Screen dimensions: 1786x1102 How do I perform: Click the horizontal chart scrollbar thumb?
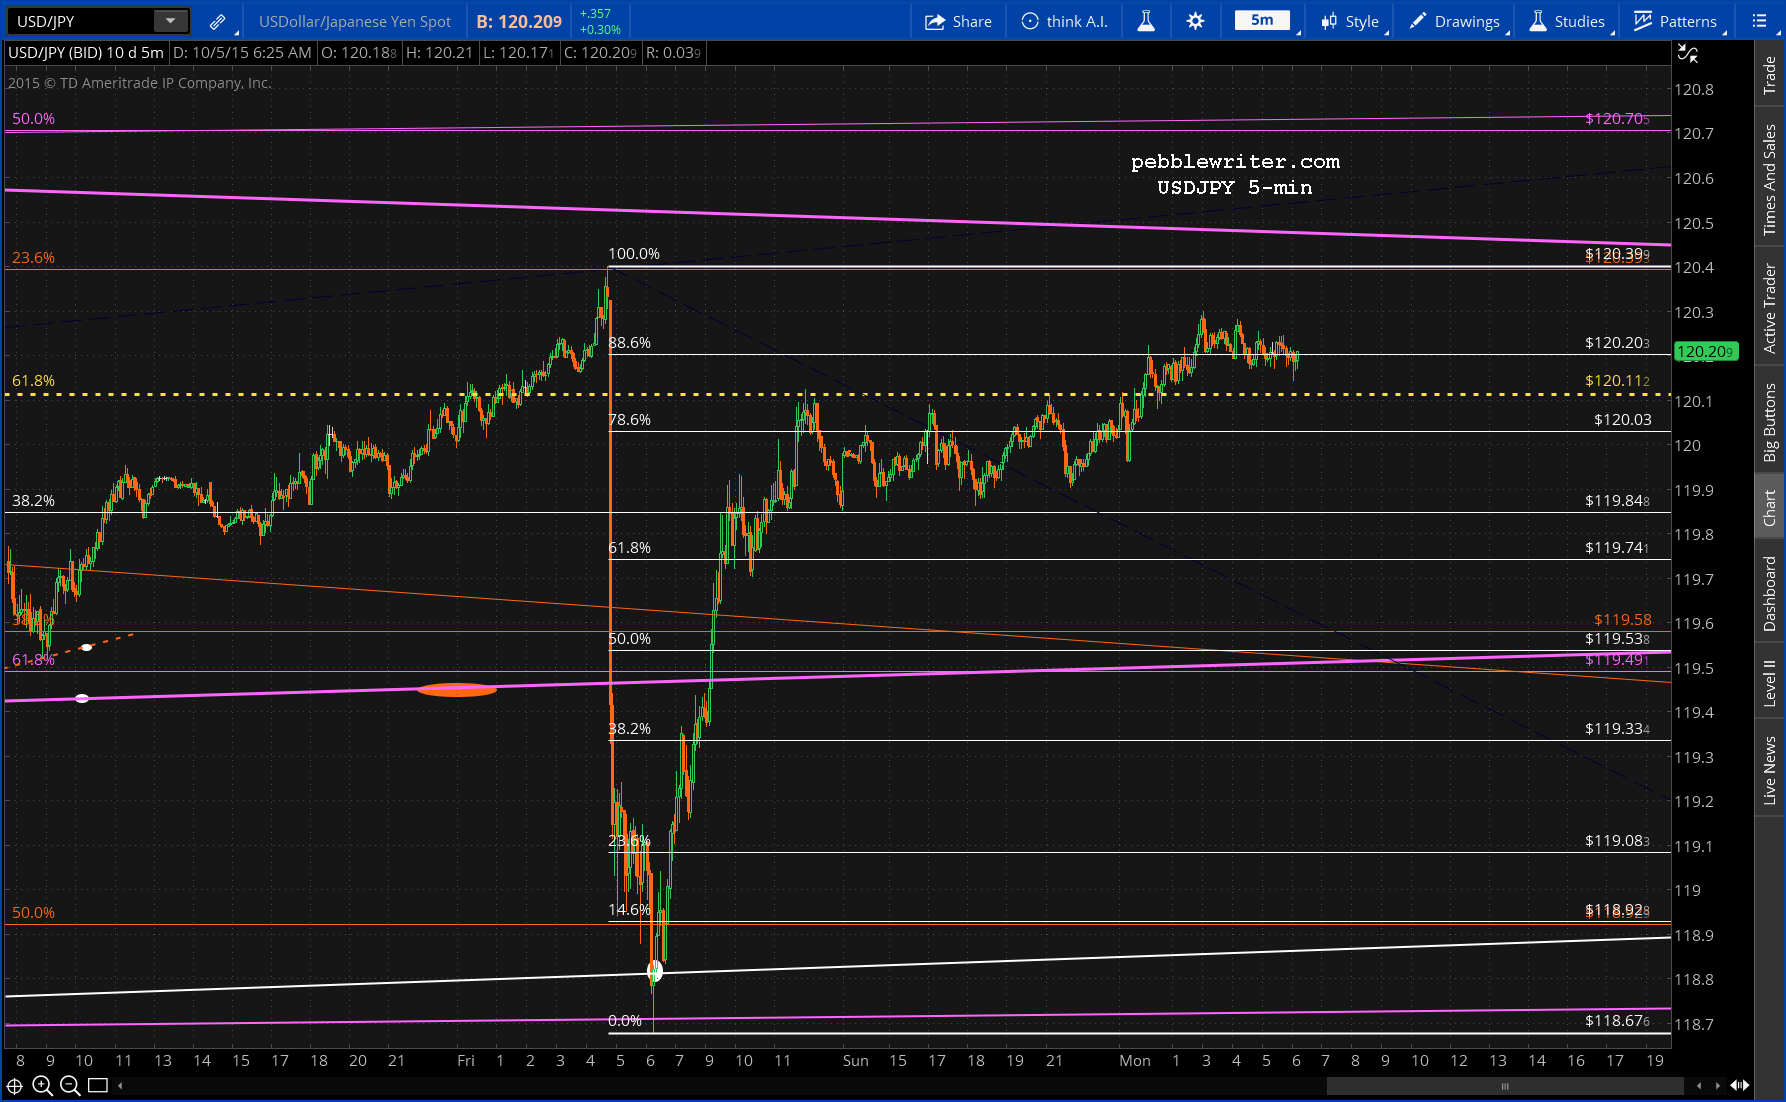(x=1504, y=1086)
